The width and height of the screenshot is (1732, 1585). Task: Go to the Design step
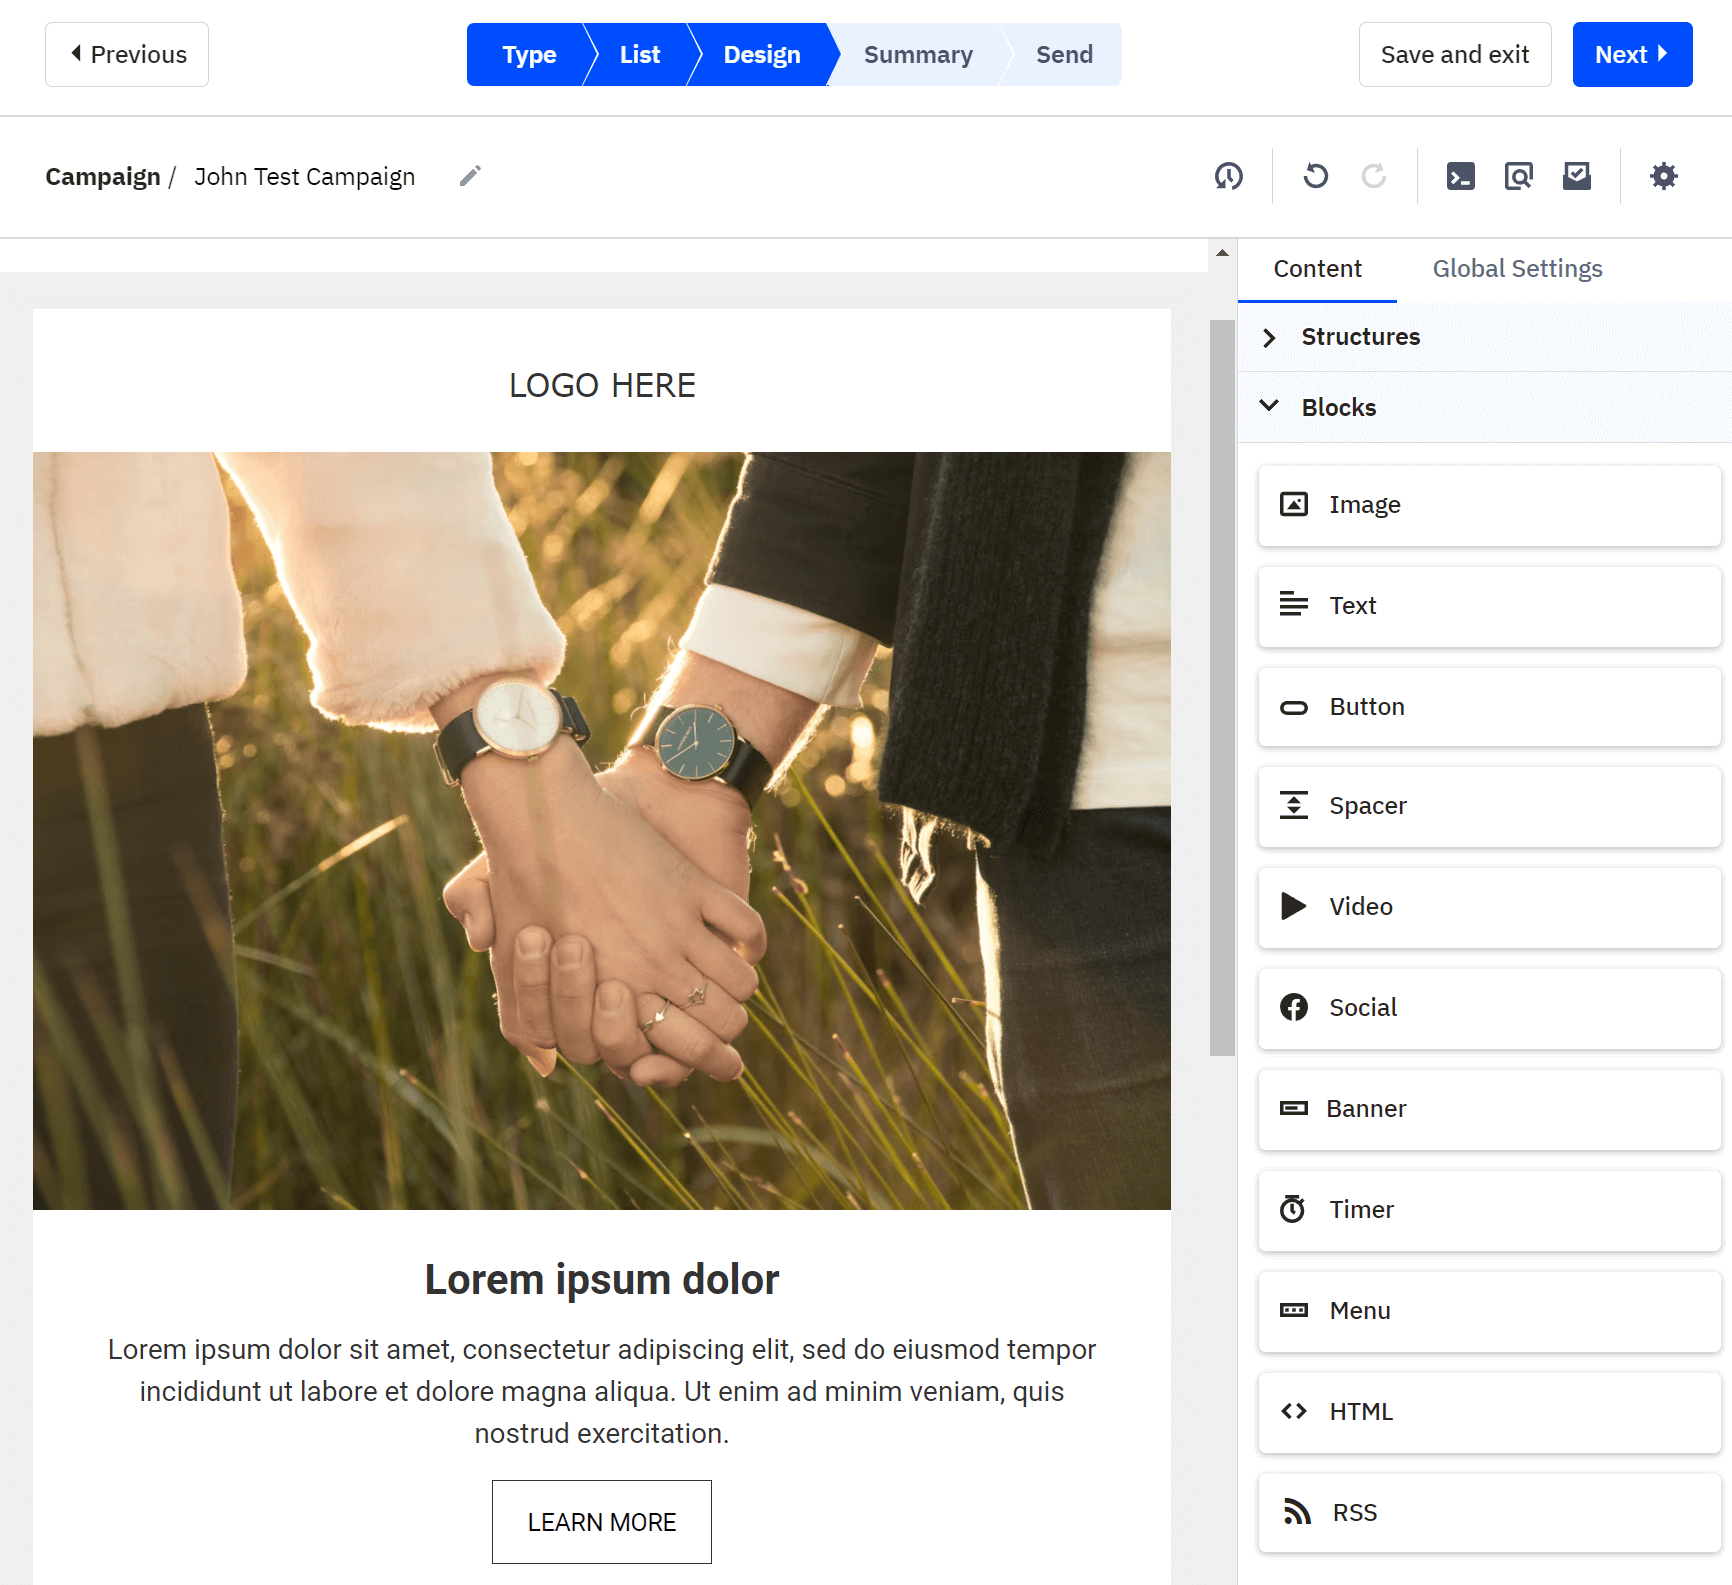[762, 55]
